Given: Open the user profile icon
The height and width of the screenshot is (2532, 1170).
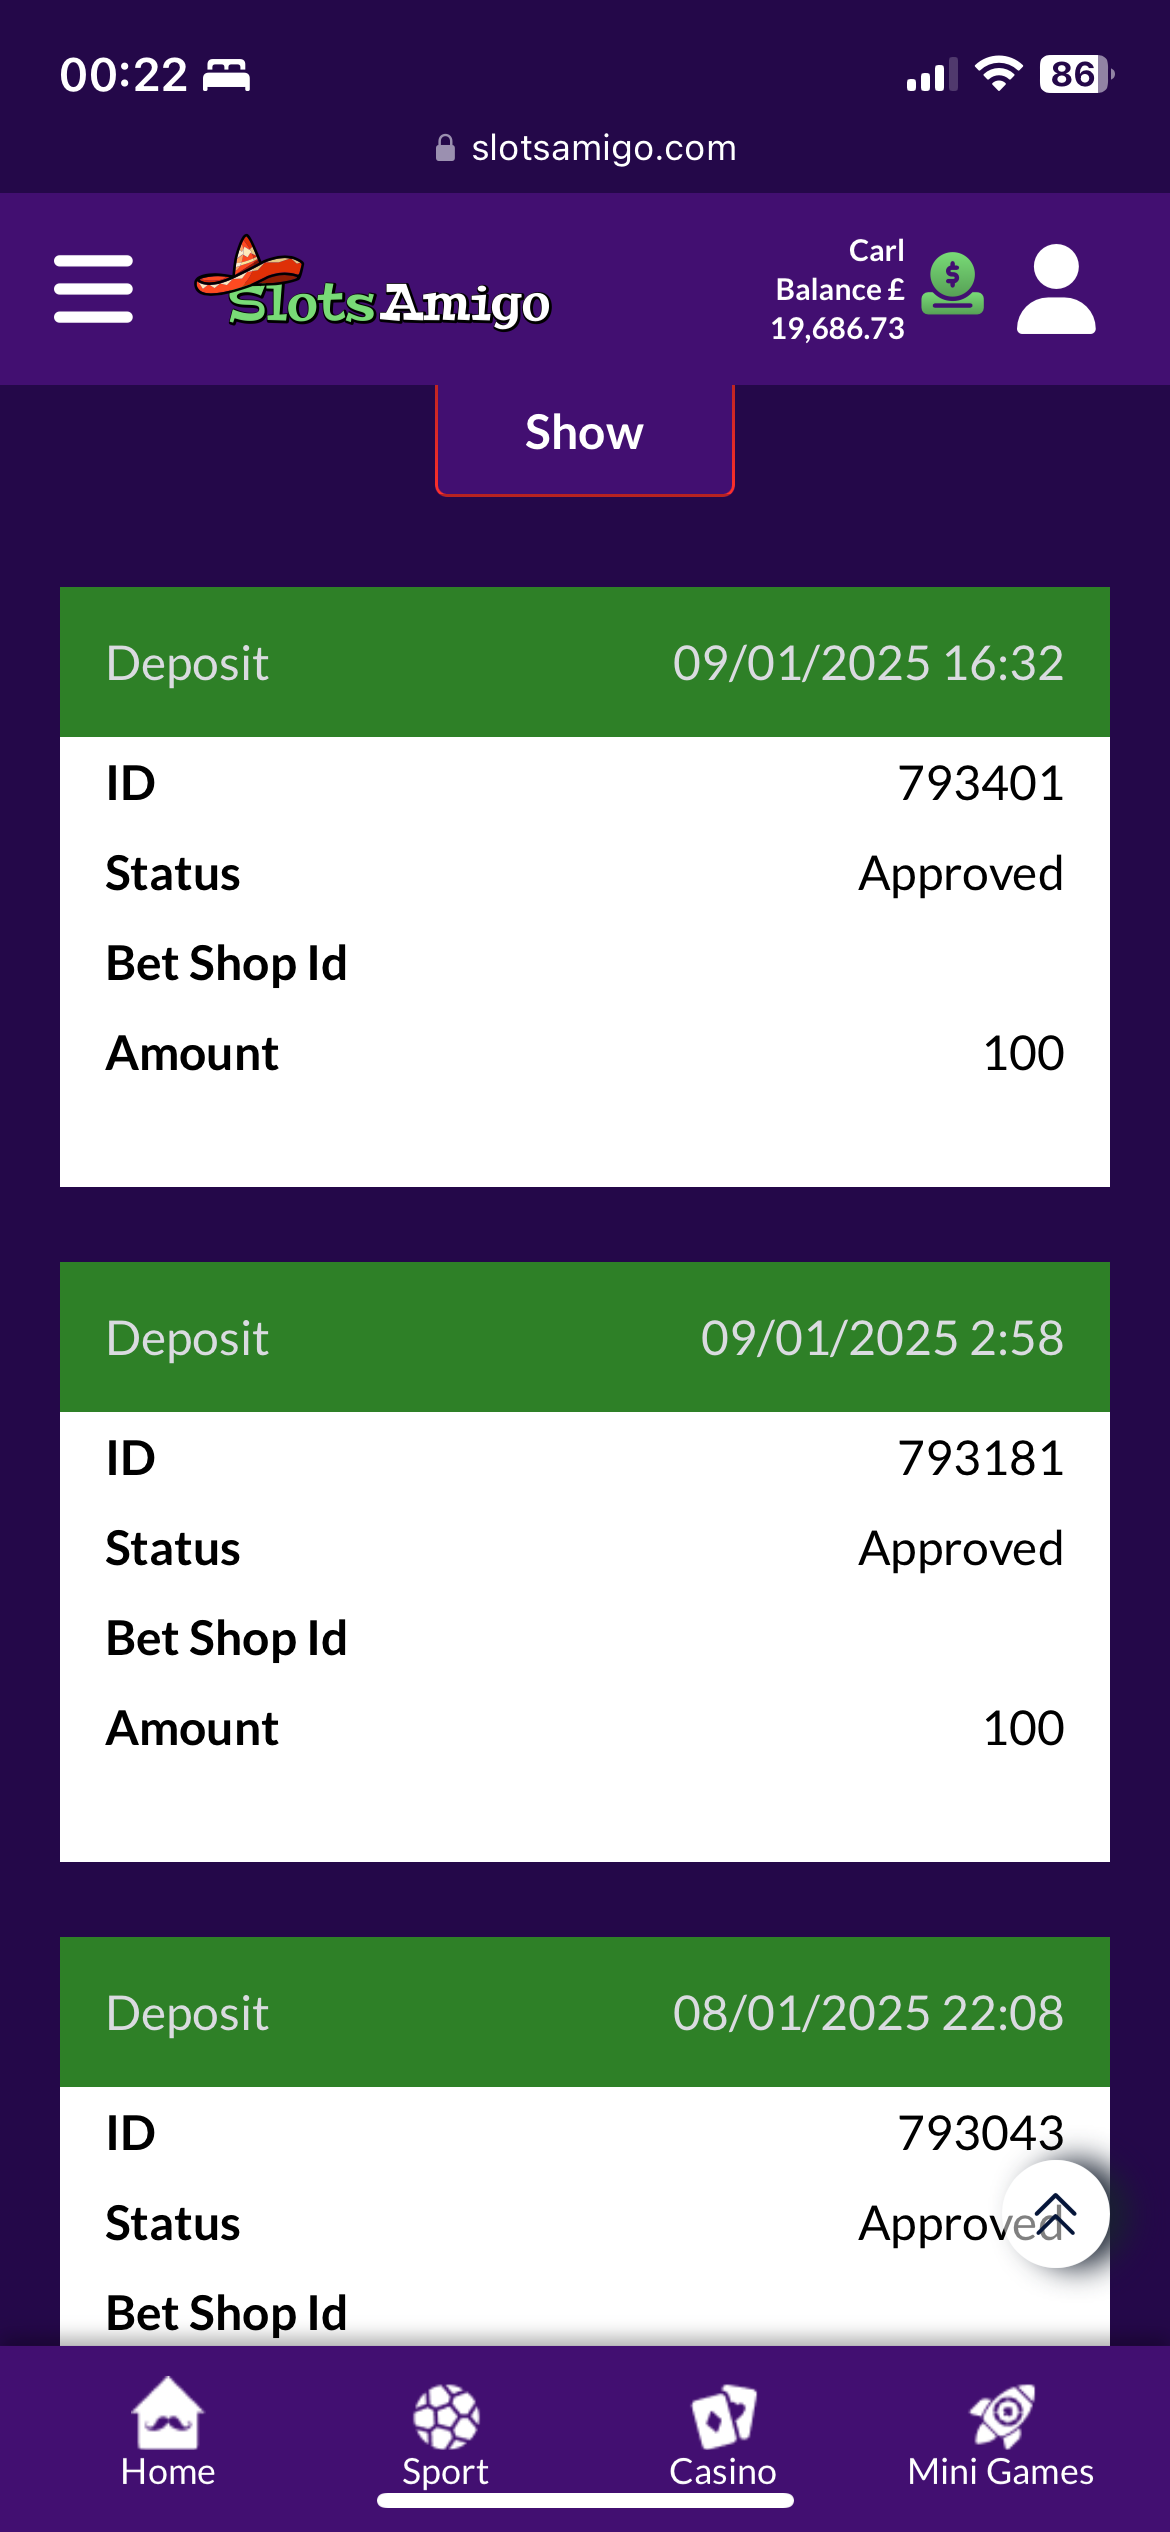Looking at the screenshot, I should (1056, 289).
